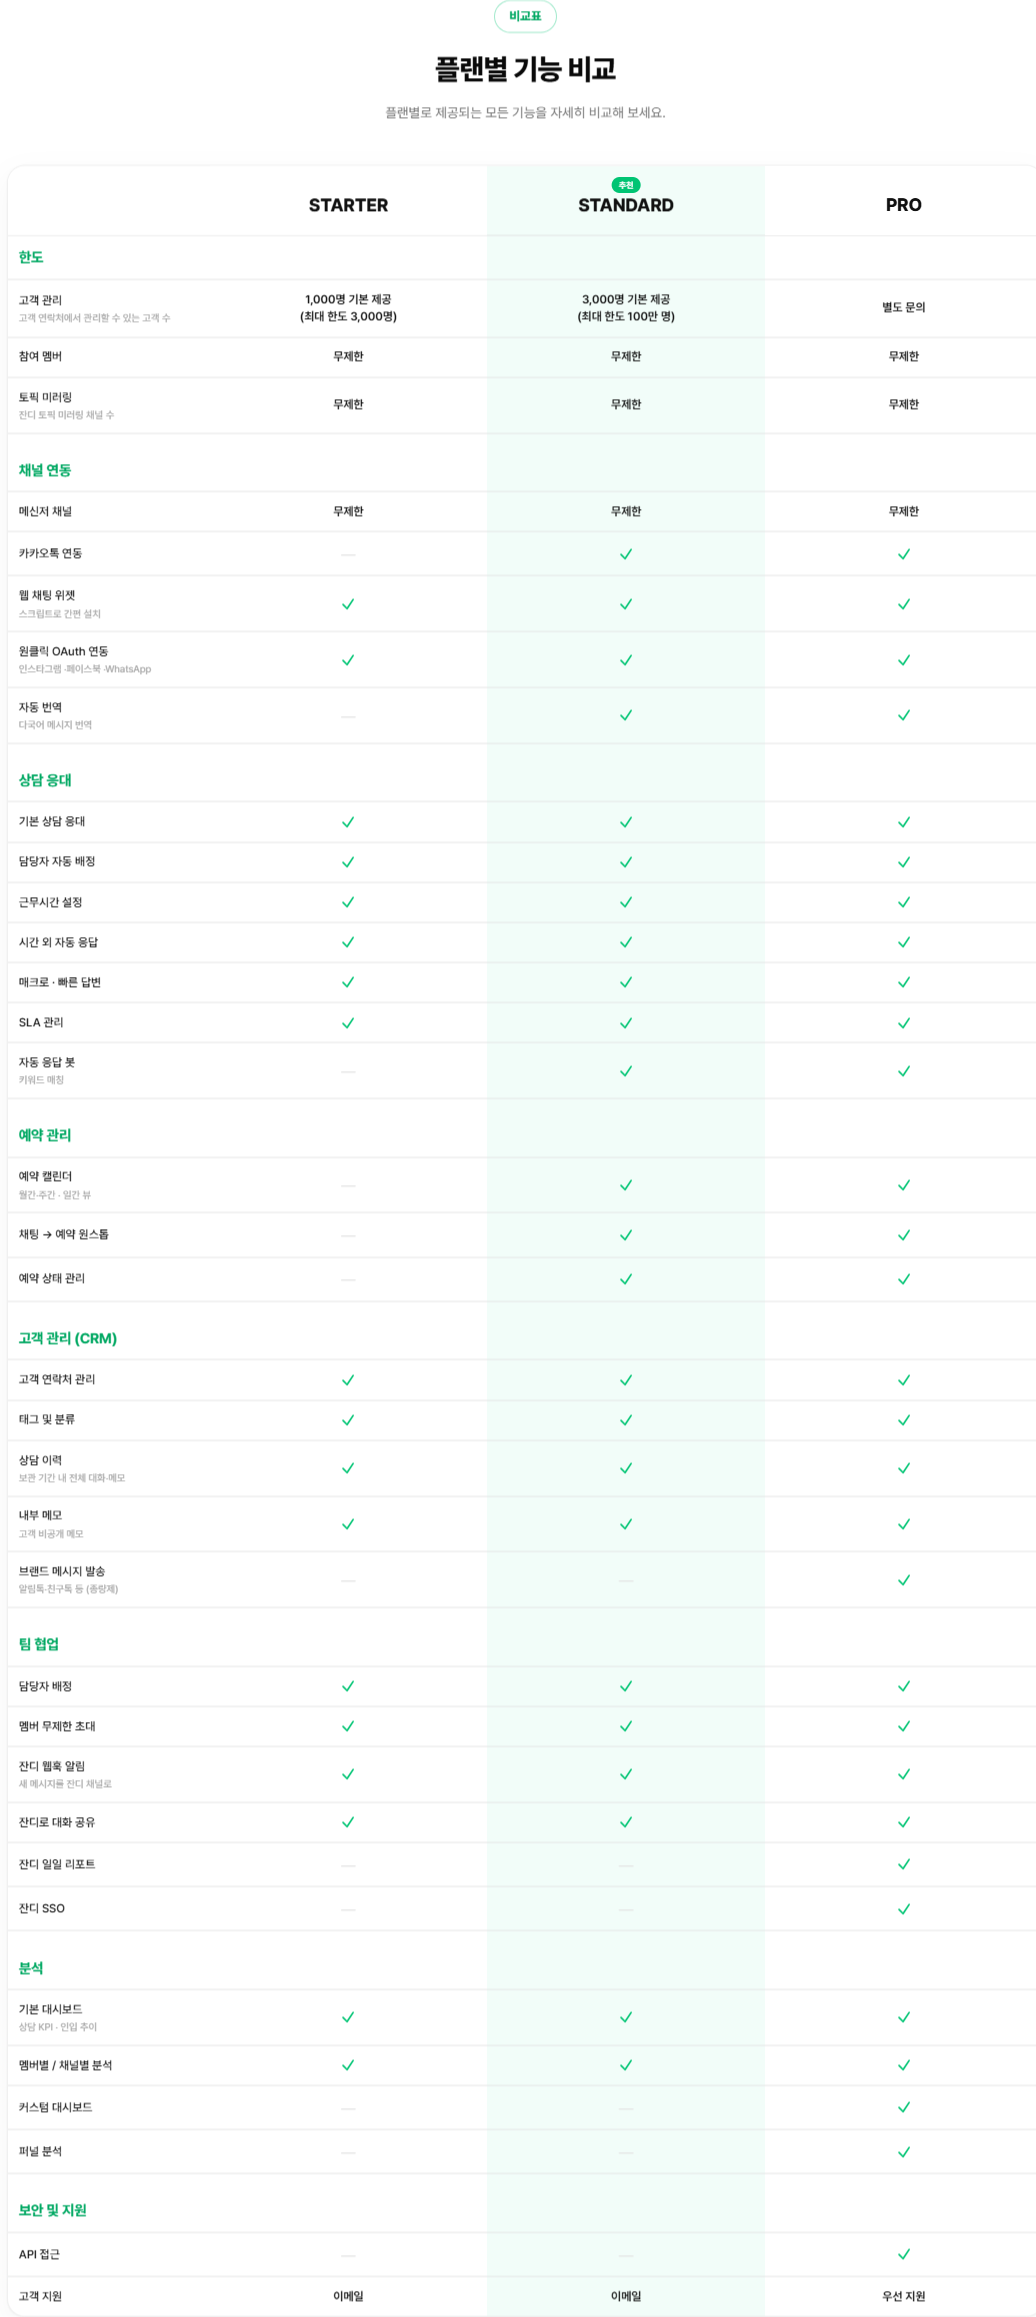Image resolution: width=1036 pixels, height=2317 pixels.
Task: Click the PRO checkmark for 자동 번역
Action: pos(904,715)
